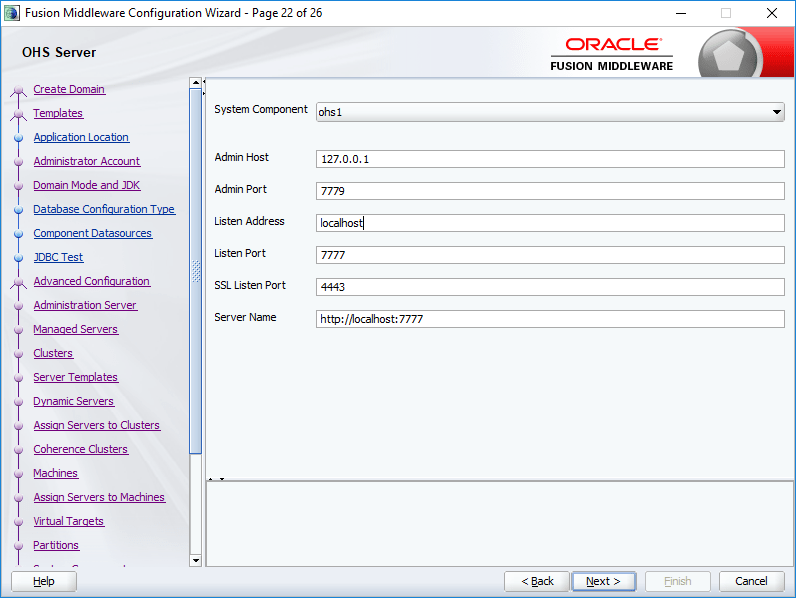Click the Create Domain step marker icon
This screenshot has height=598, width=796.
[19, 90]
